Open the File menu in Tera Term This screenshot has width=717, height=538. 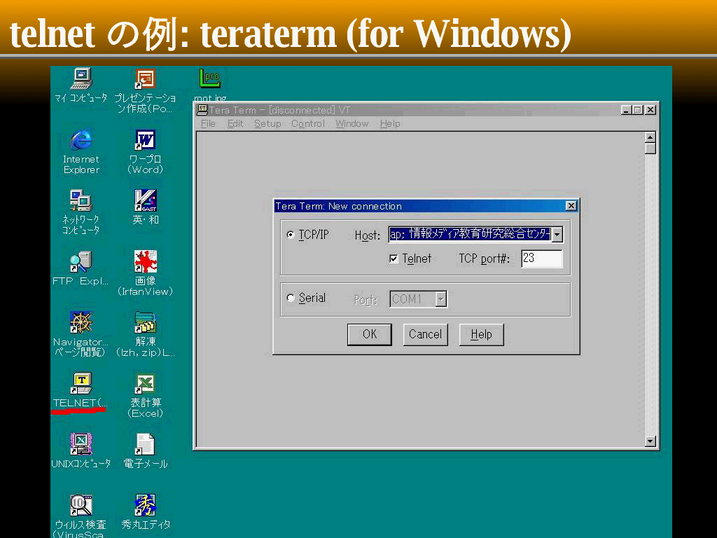[x=208, y=124]
